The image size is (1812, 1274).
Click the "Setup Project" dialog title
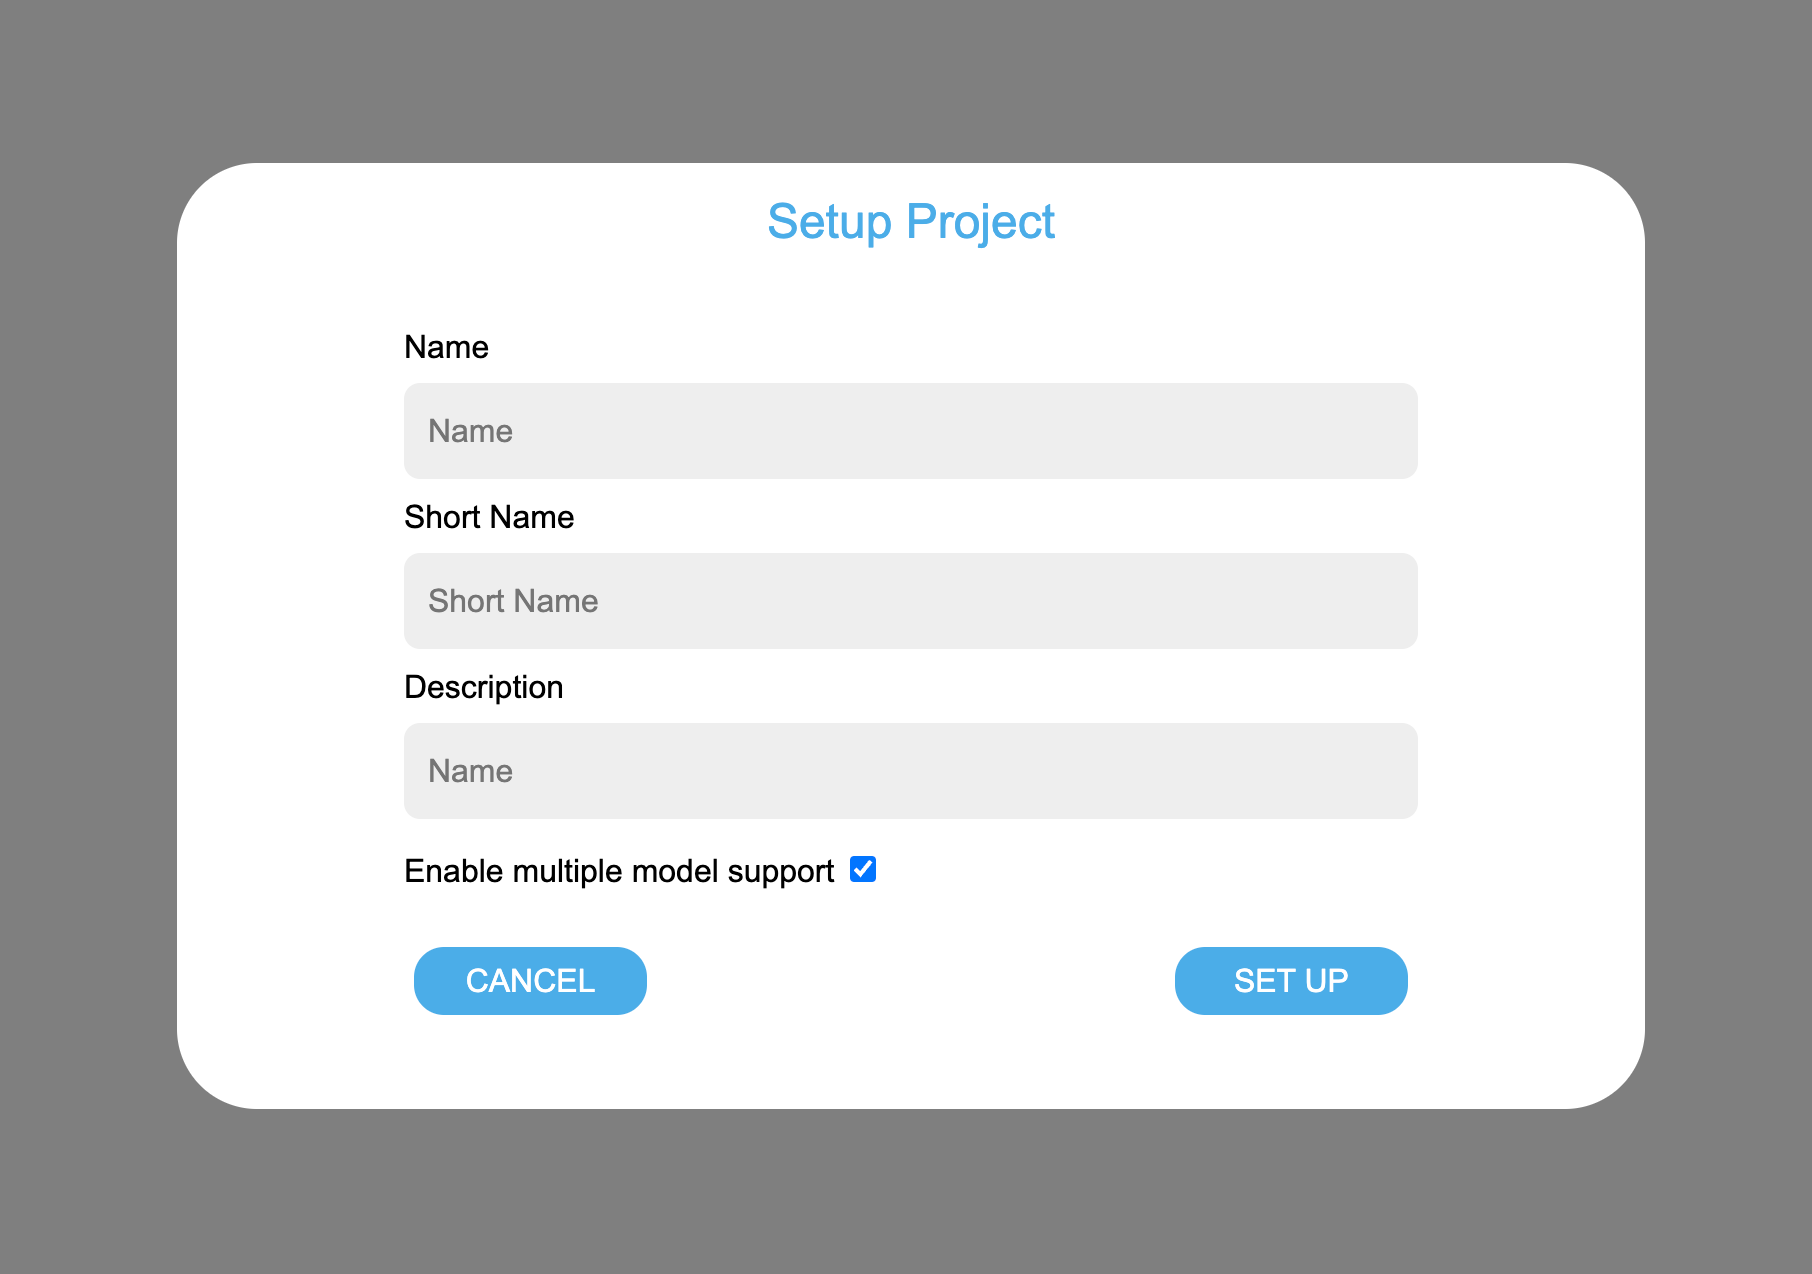coord(910,222)
